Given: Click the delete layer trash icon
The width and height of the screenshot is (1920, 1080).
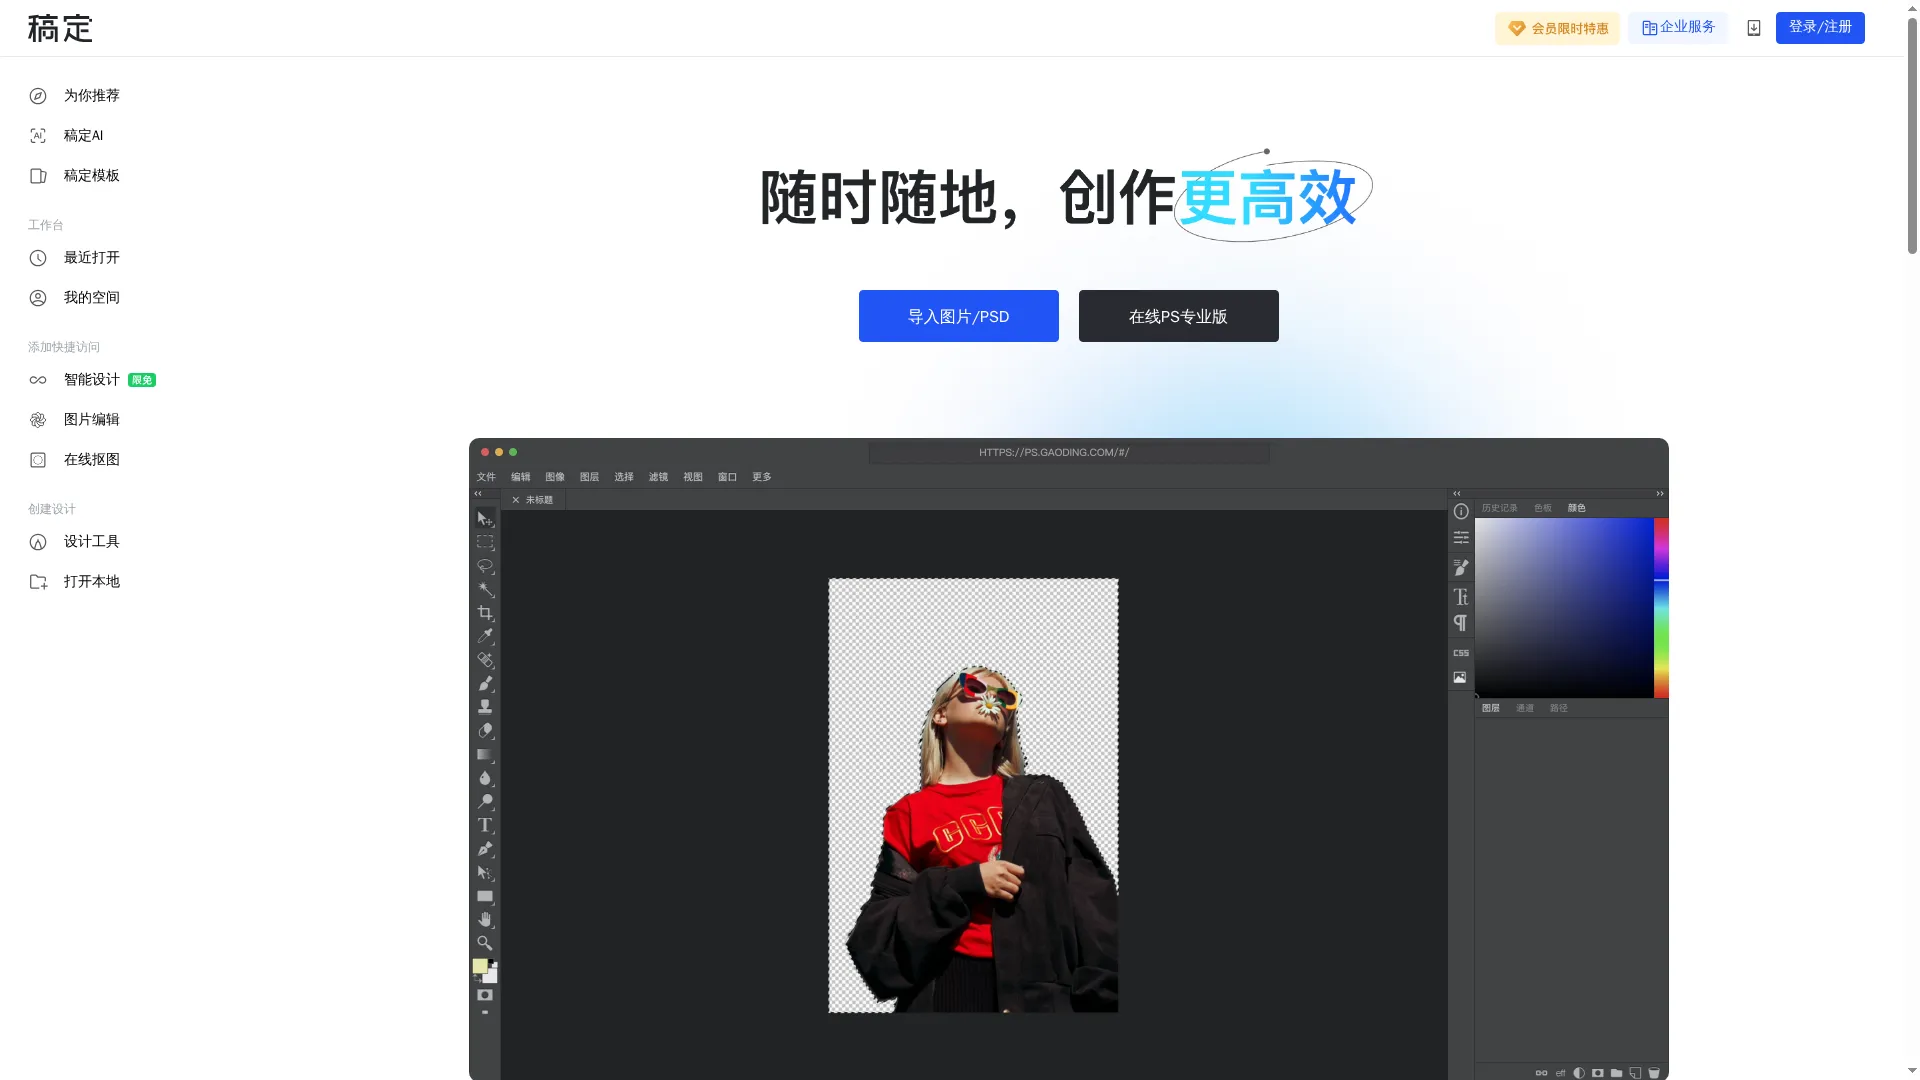Looking at the screenshot, I should [1655, 1072].
